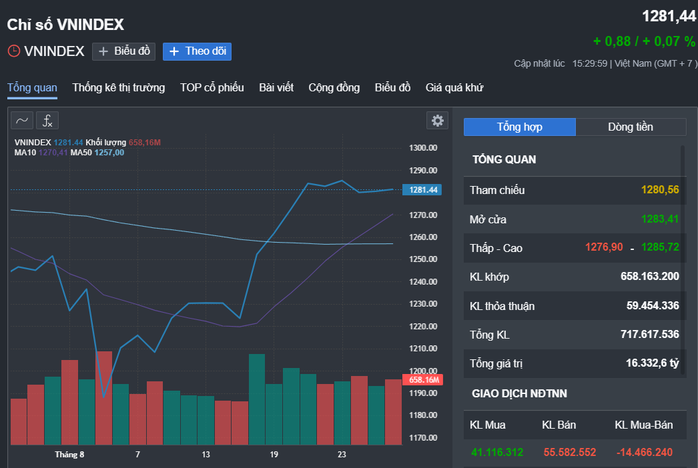Click KL khớp value 658.163.200
The image size is (698, 468).
[649, 277]
